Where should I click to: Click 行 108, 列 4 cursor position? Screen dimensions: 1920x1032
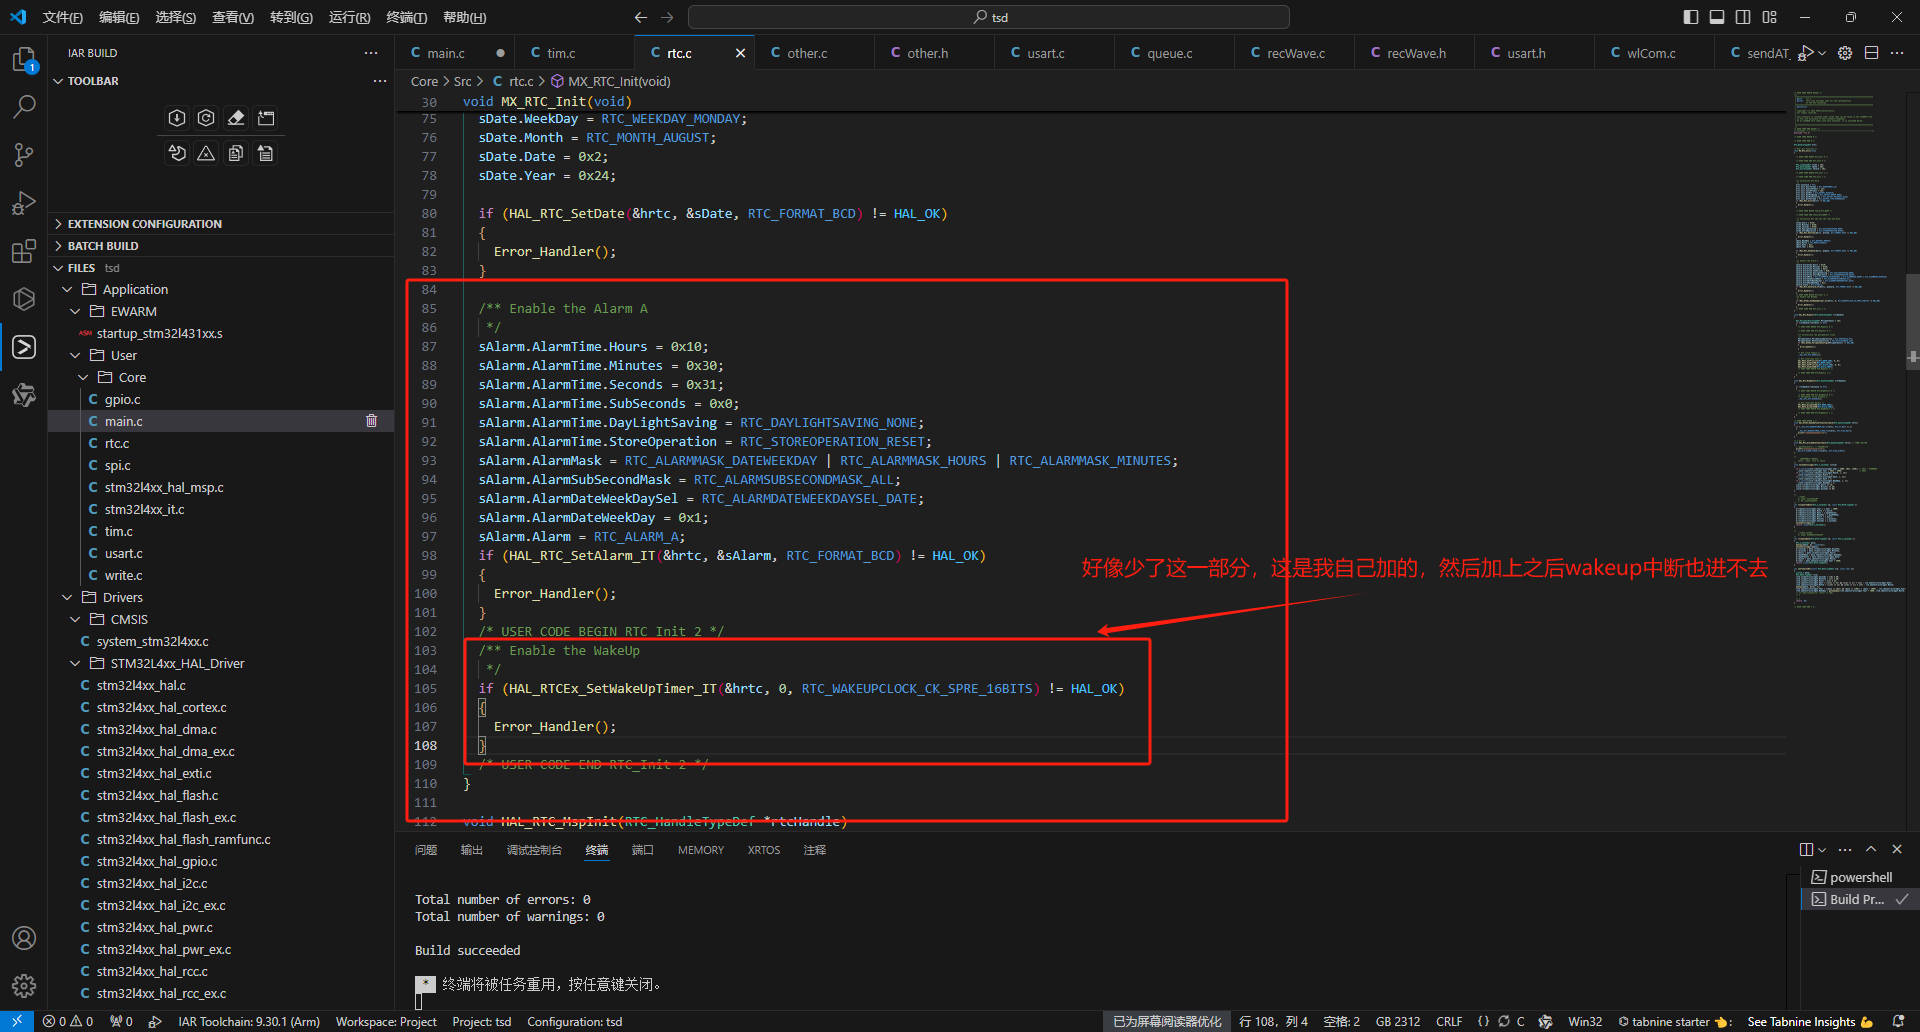point(1273,1021)
